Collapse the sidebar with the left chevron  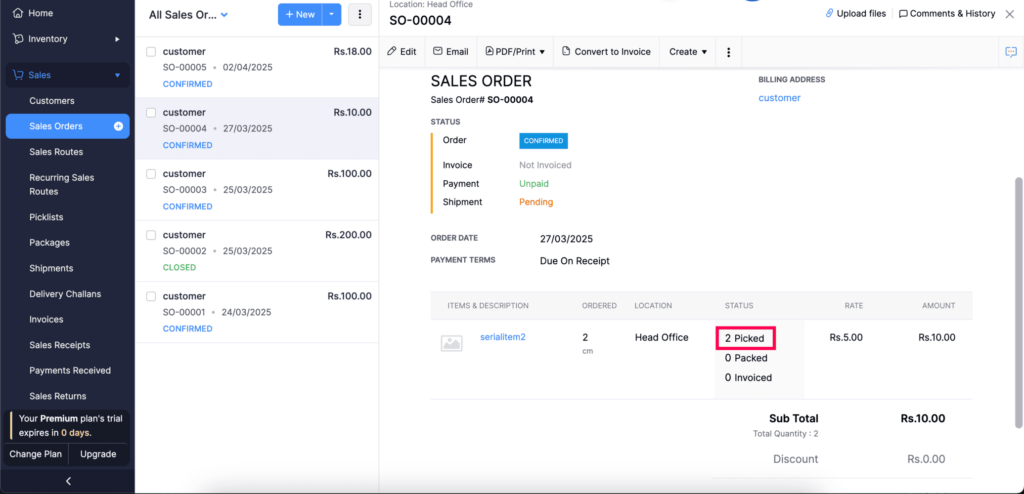(68, 482)
